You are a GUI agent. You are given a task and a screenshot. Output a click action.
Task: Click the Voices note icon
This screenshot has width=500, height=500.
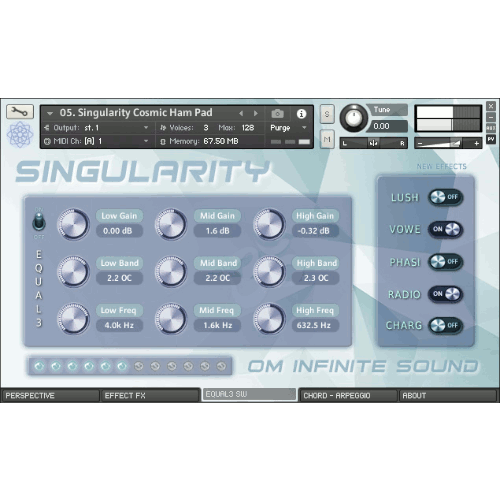click(163, 128)
